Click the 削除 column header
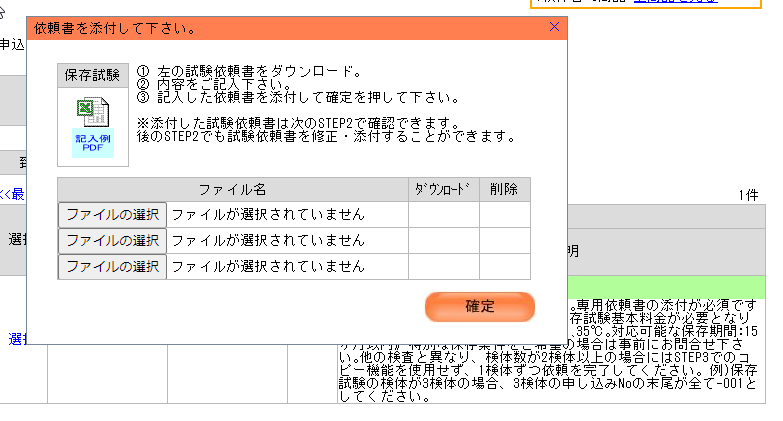The width and height of the screenshot is (783, 421). click(x=504, y=189)
